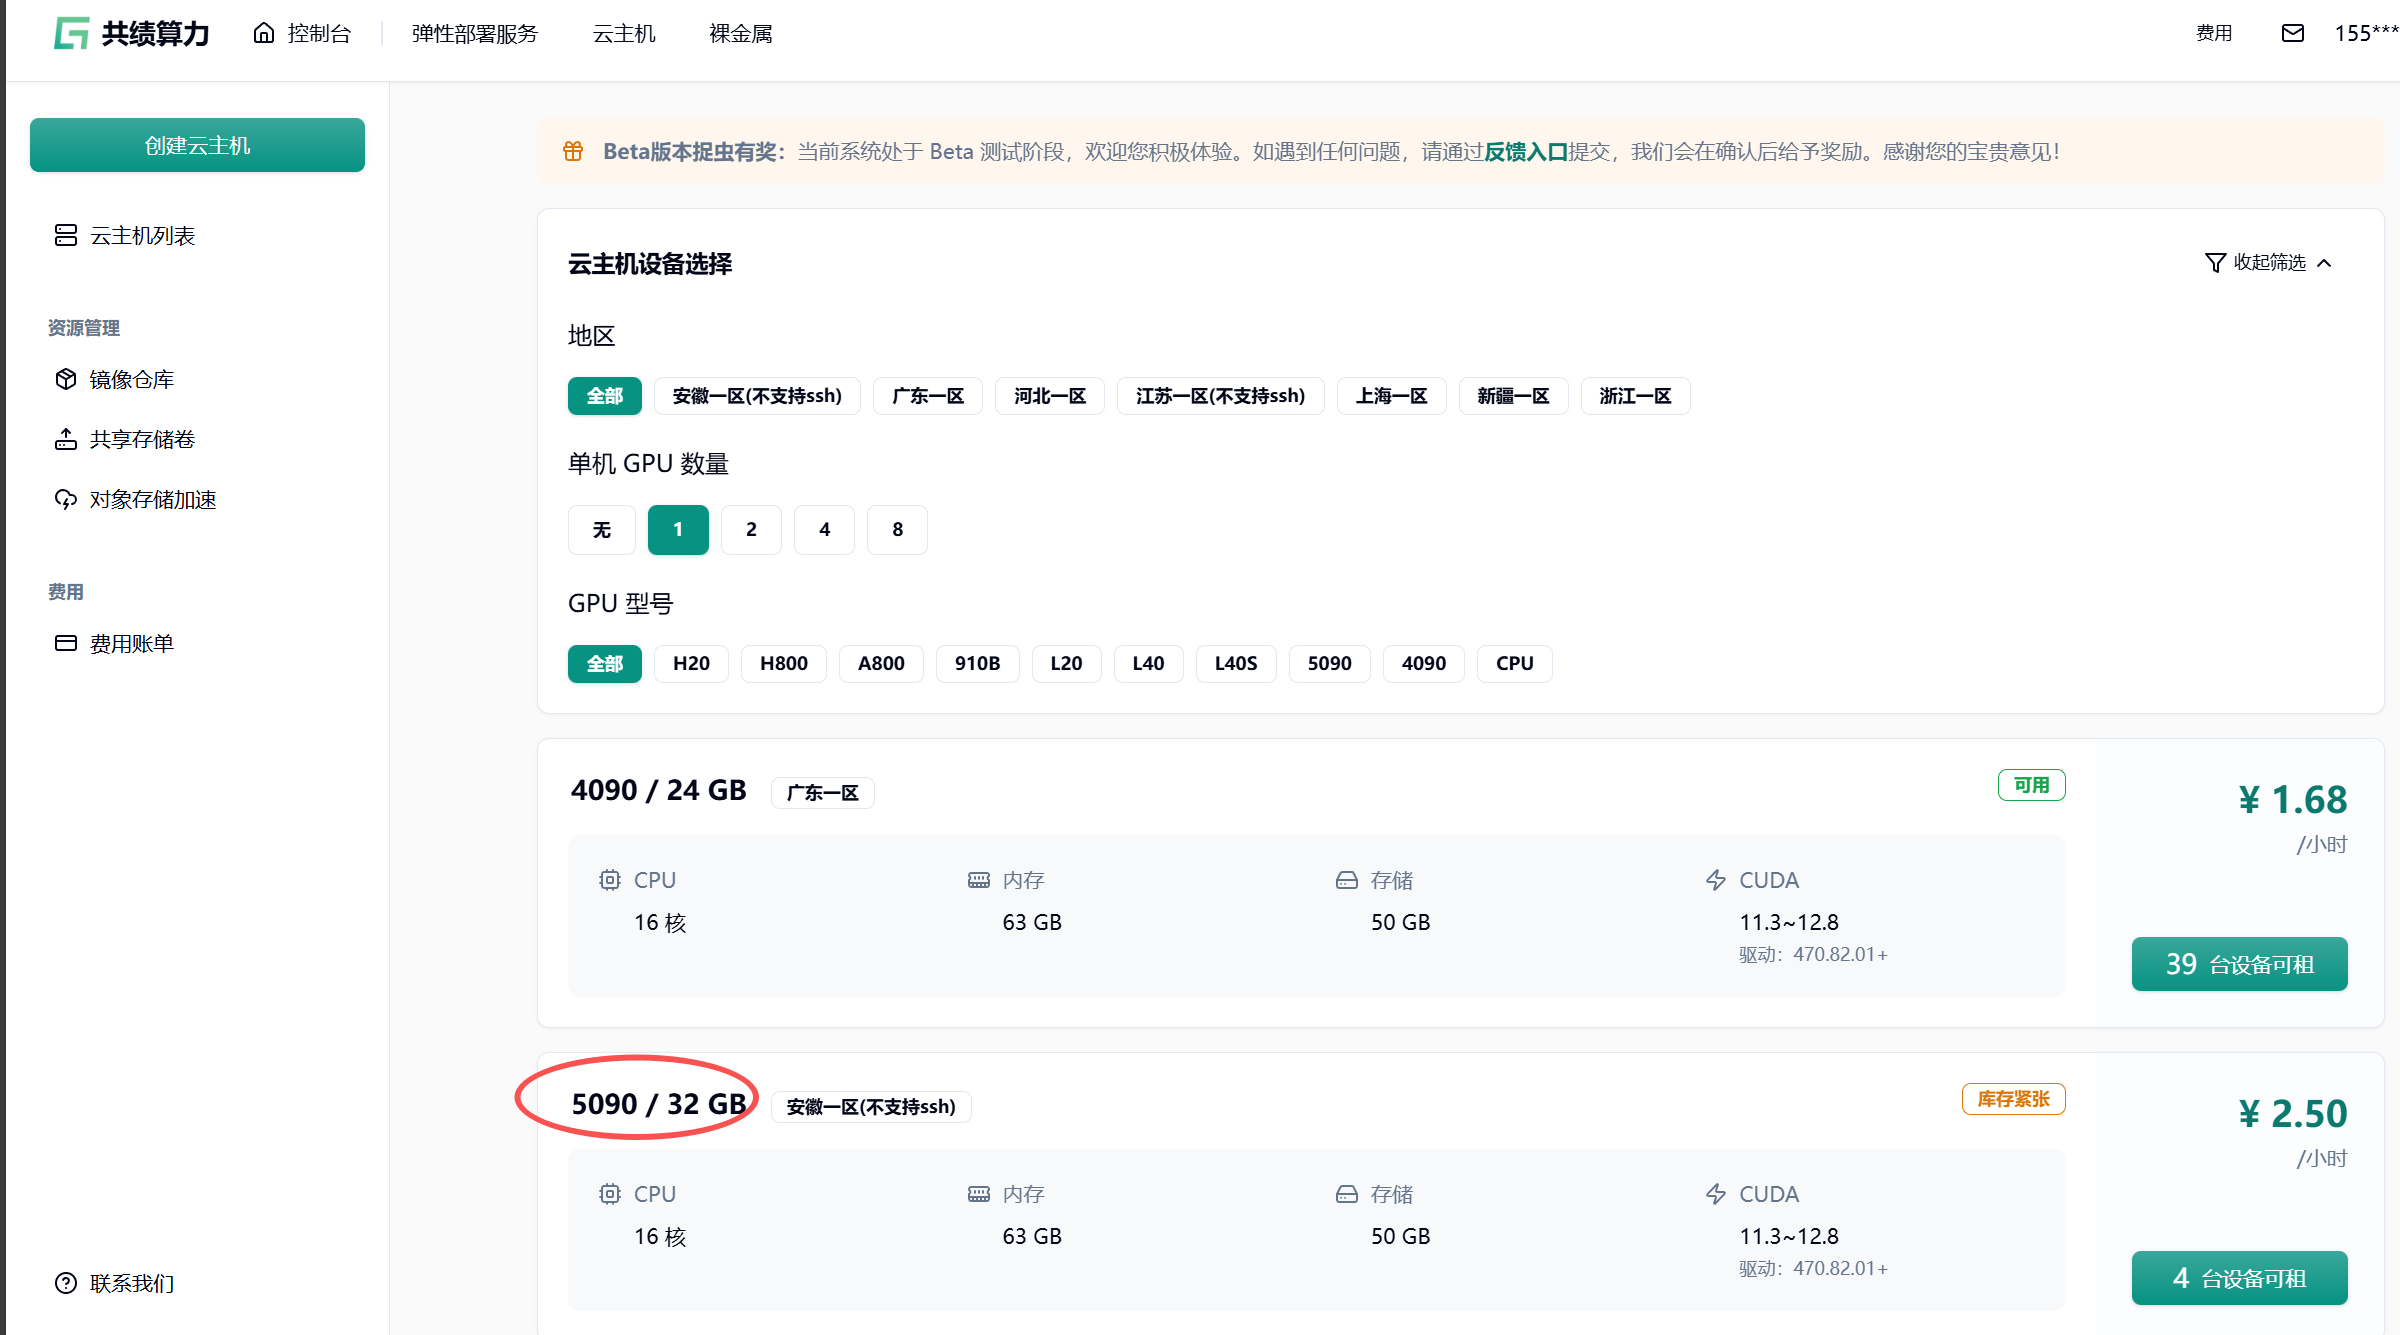Select 2 for the single-machine GPU count

[751, 529]
